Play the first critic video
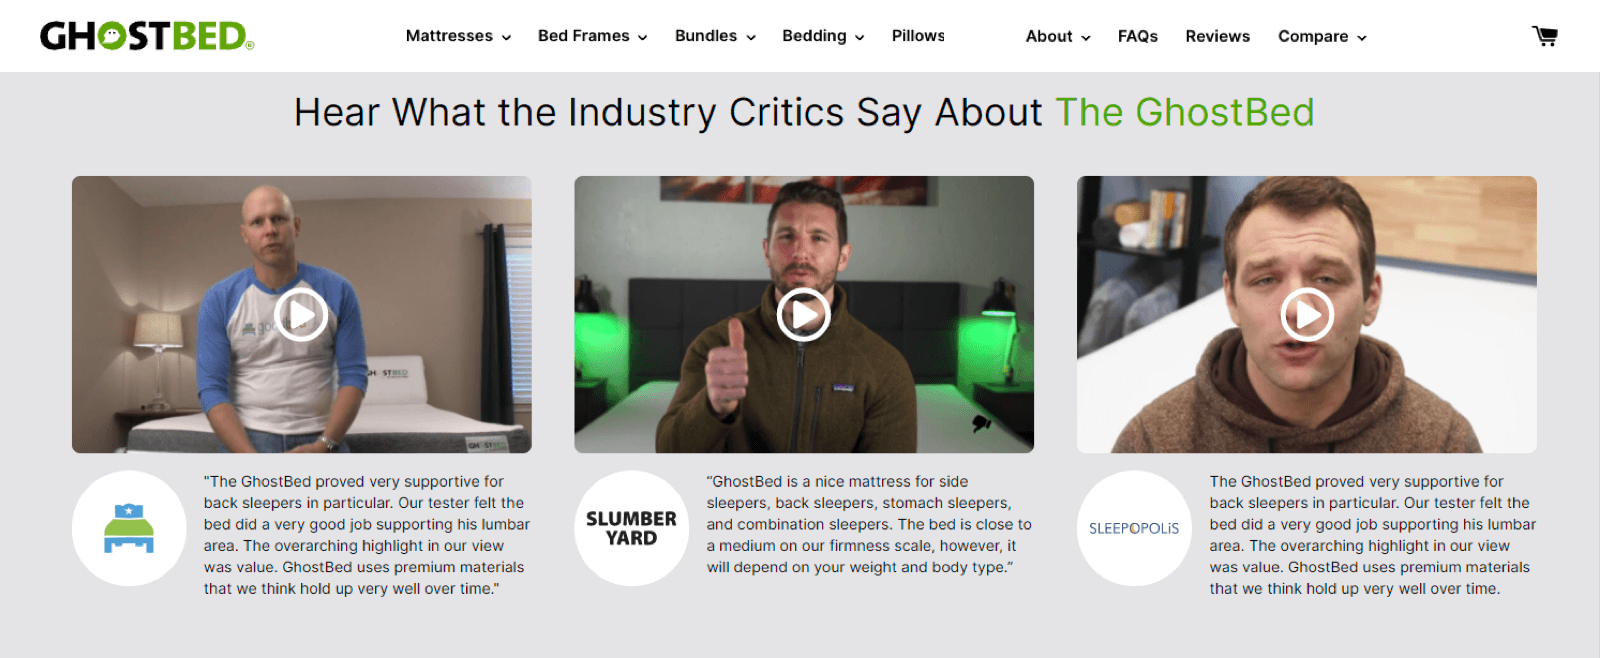Image resolution: width=1600 pixels, height=658 pixels. click(301, 315)
